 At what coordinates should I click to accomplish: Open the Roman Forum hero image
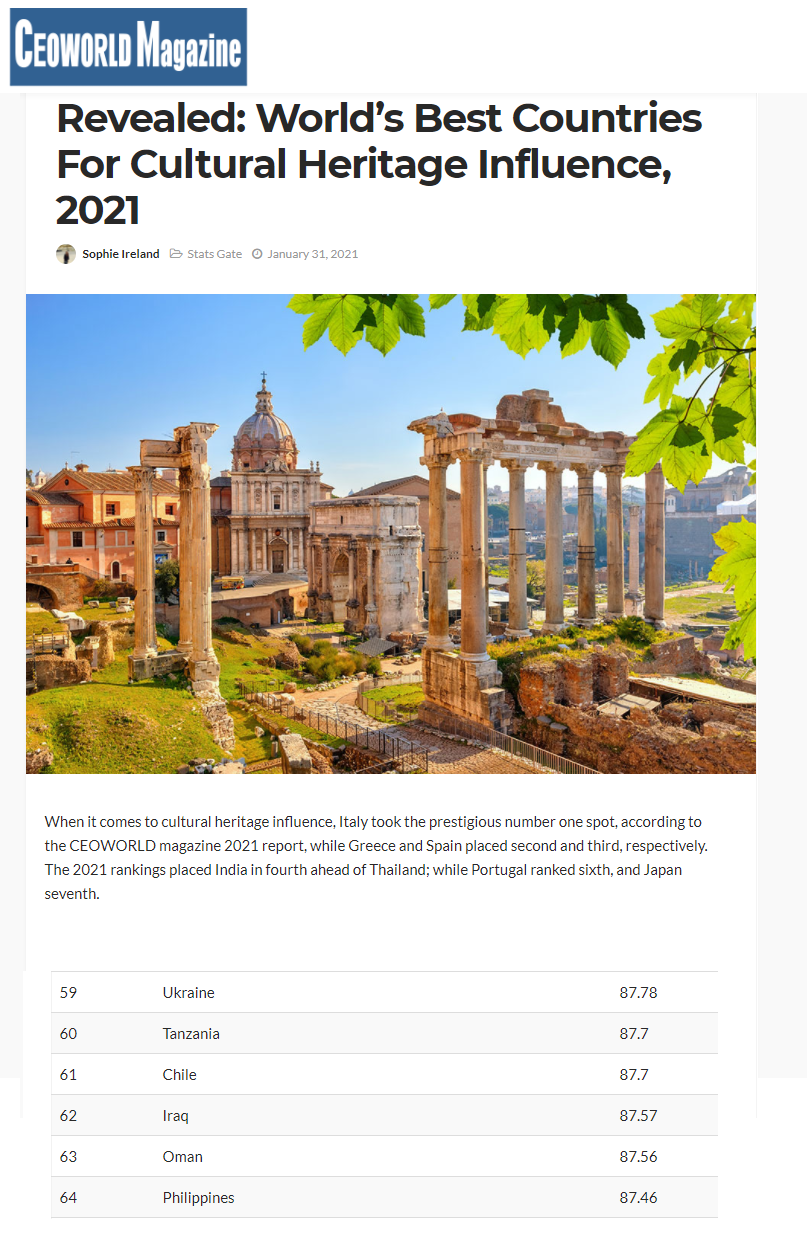pos(390,533)
